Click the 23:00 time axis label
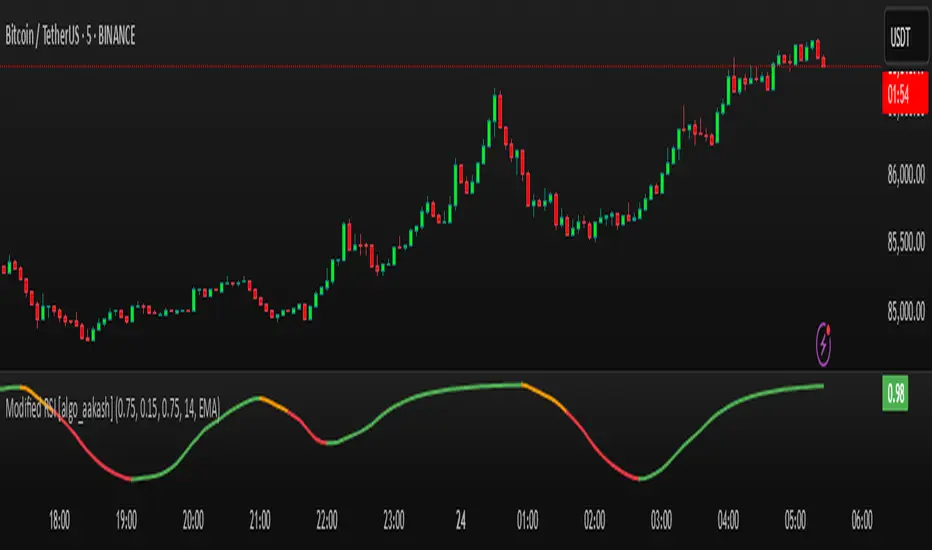The width and height of the screenshot is (932, 550). click(x=393, y=520)
